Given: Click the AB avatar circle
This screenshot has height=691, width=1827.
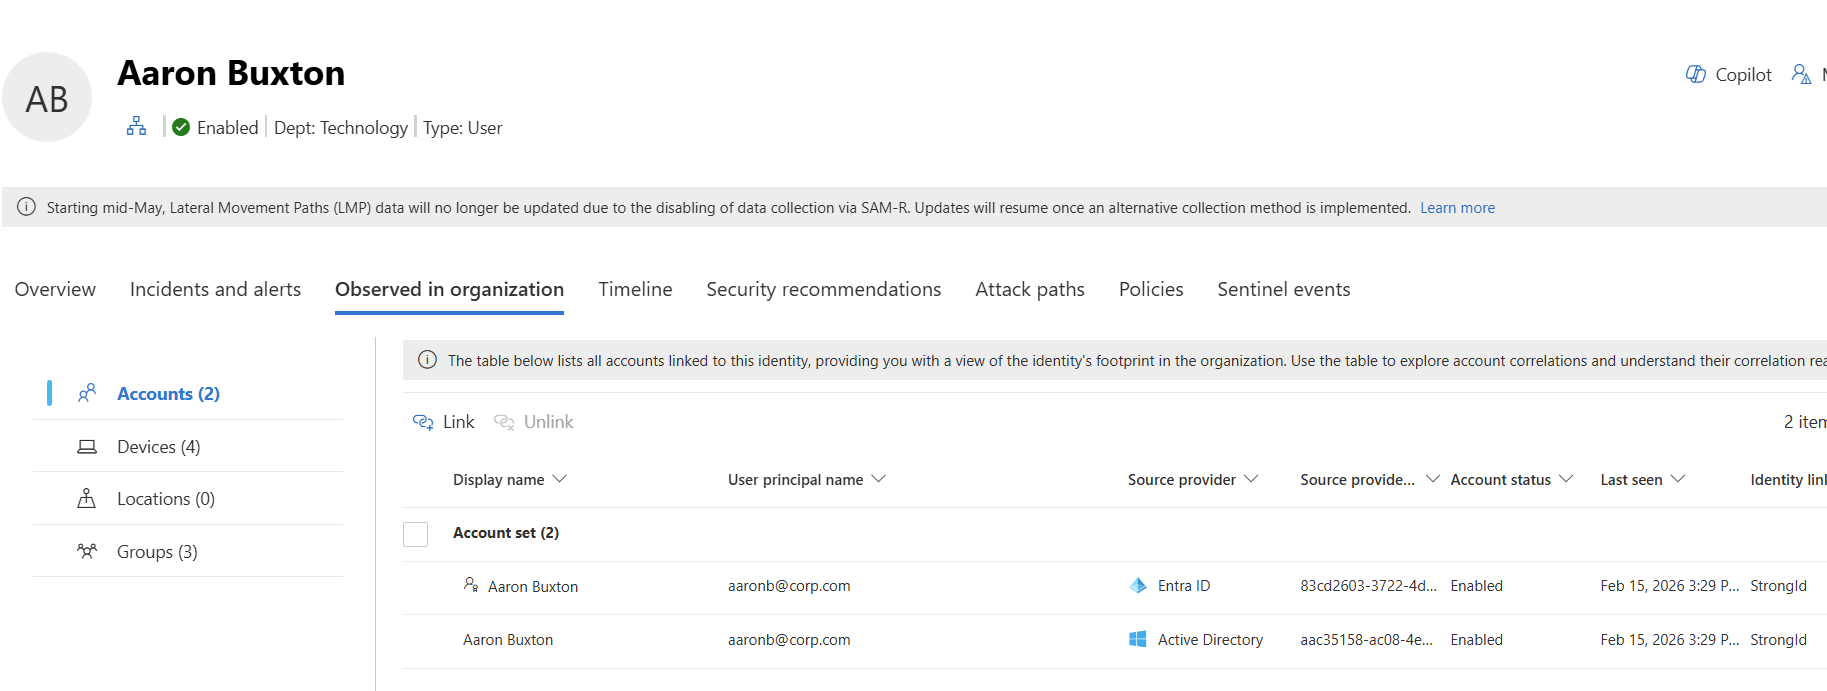Looking at the screenshot, I should tap(47, 97).
